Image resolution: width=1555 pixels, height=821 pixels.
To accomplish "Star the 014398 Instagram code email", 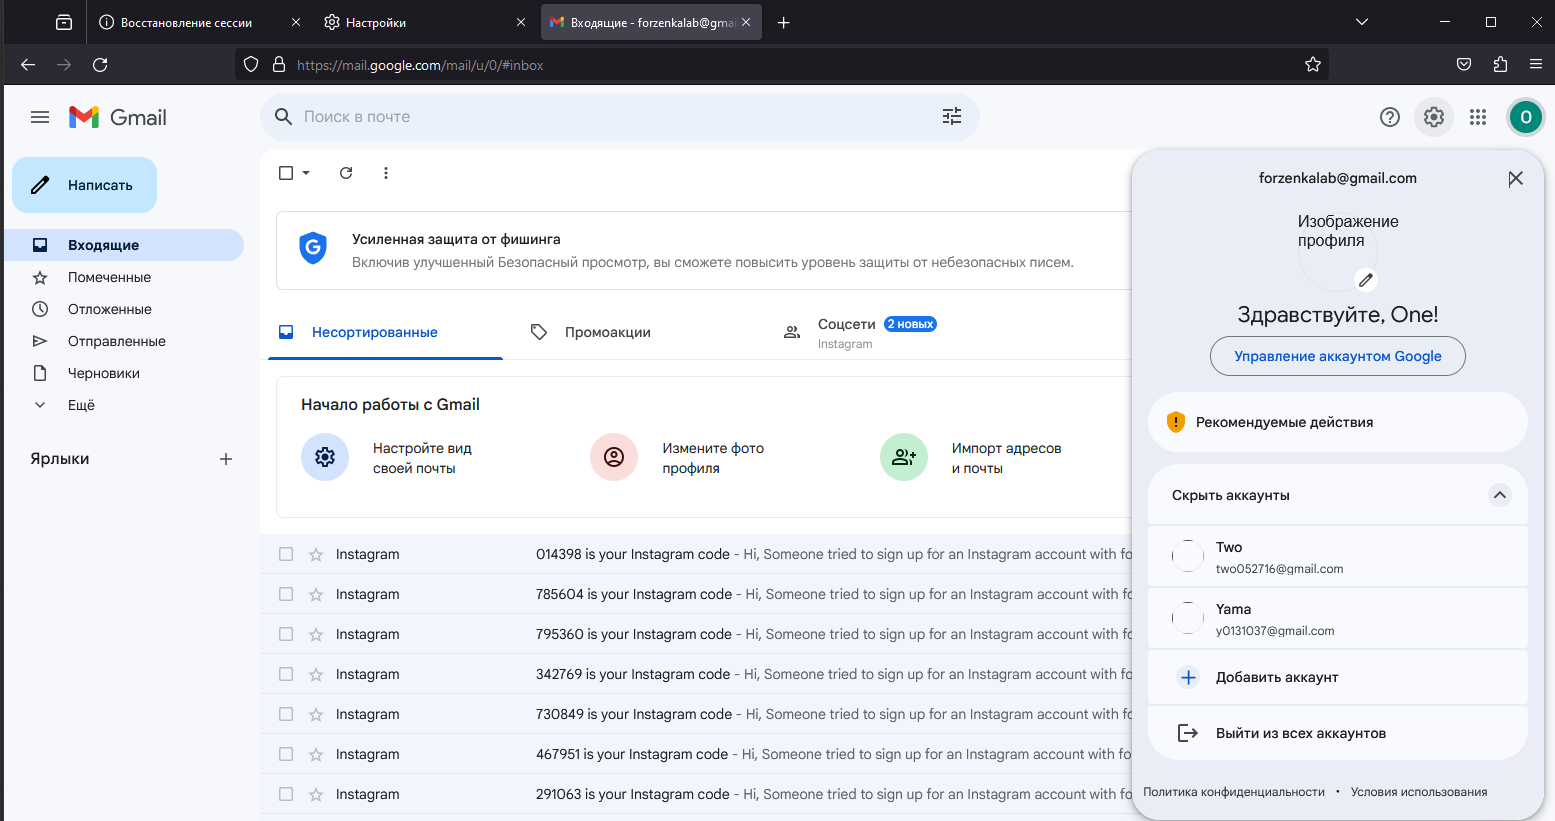I will 316,554.
